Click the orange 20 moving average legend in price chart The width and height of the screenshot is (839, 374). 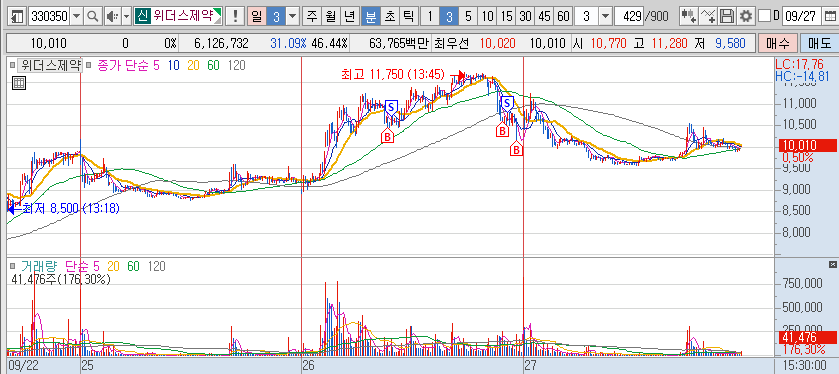click(193, 66)
